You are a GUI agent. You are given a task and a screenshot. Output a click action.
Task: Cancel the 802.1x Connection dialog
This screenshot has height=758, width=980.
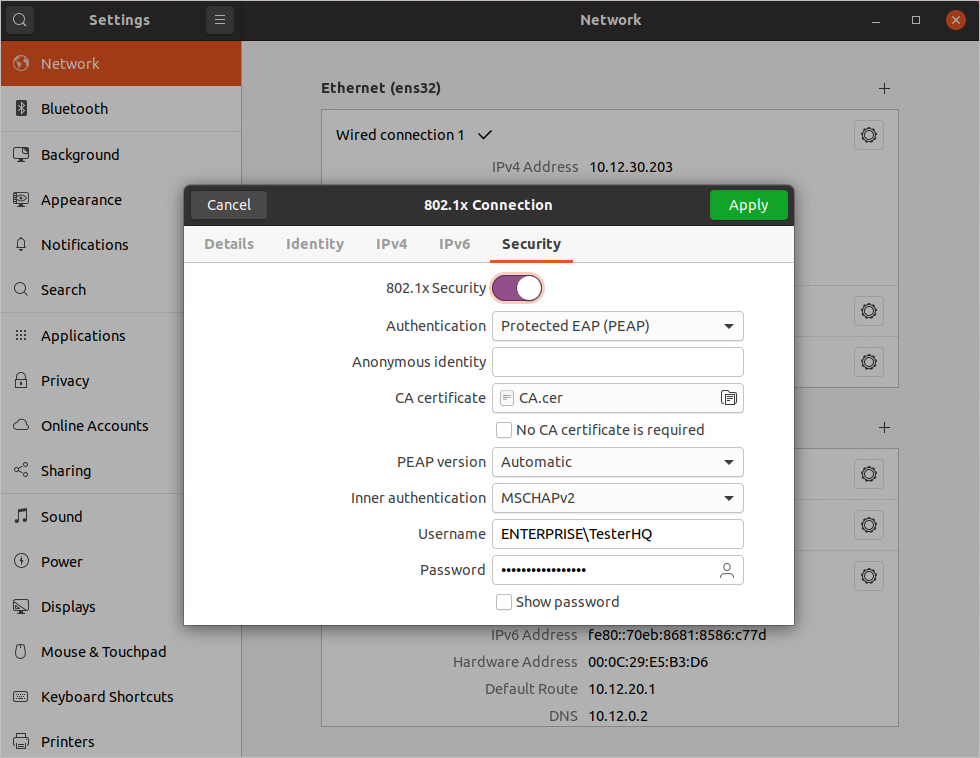click(x=229, y=205)
